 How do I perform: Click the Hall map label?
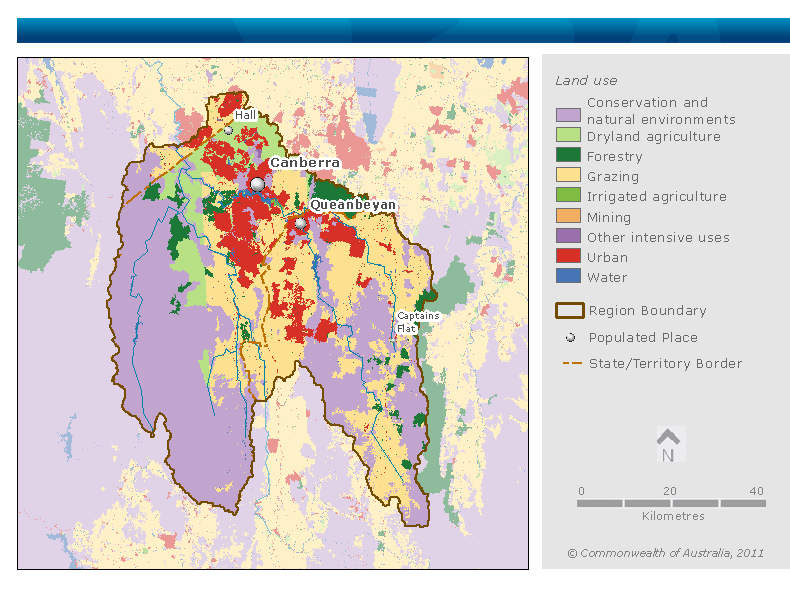246,115
